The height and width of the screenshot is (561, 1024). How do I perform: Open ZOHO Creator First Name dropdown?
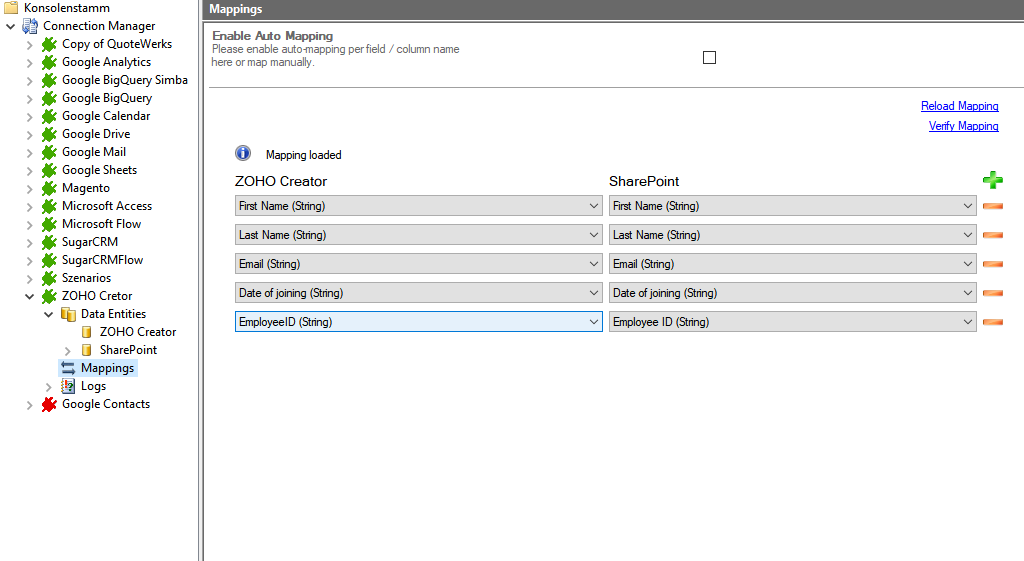[594, 206]
